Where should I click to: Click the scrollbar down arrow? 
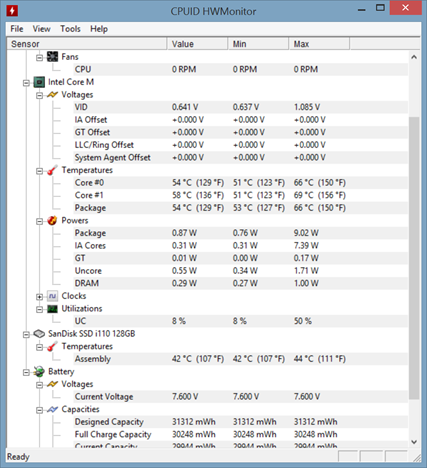click(x=414, y=442)
